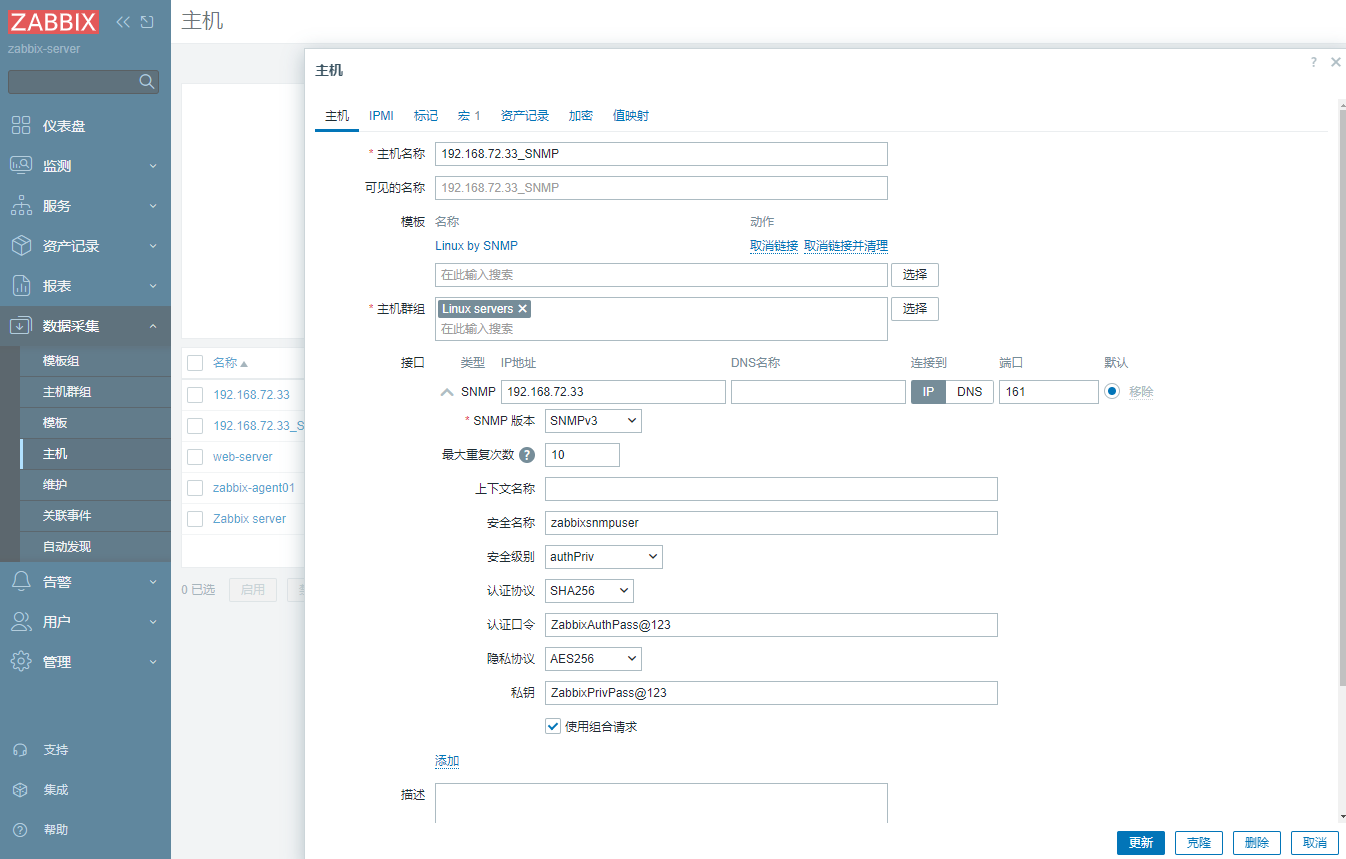Click the 用户 users icon in sidebar

coord(21,622)
